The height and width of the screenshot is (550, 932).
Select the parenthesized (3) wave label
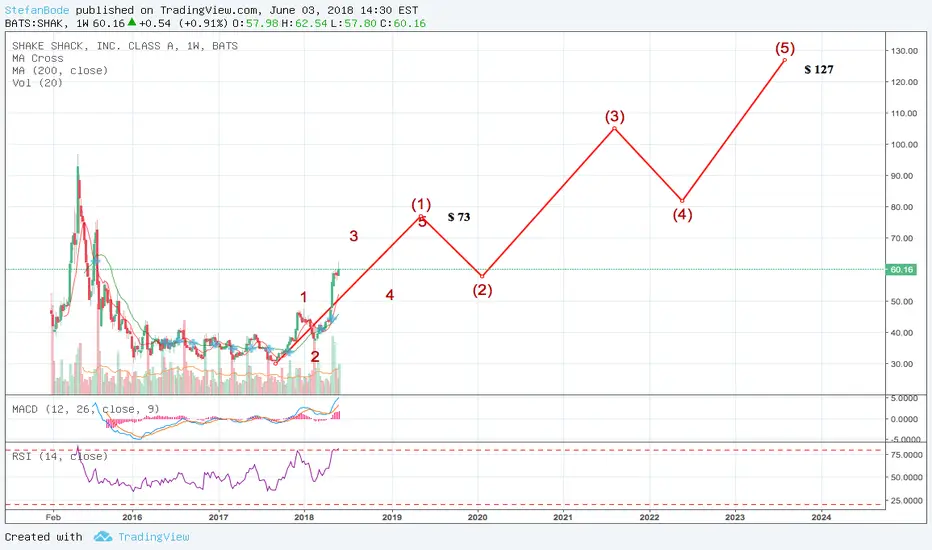pos(615,116)
